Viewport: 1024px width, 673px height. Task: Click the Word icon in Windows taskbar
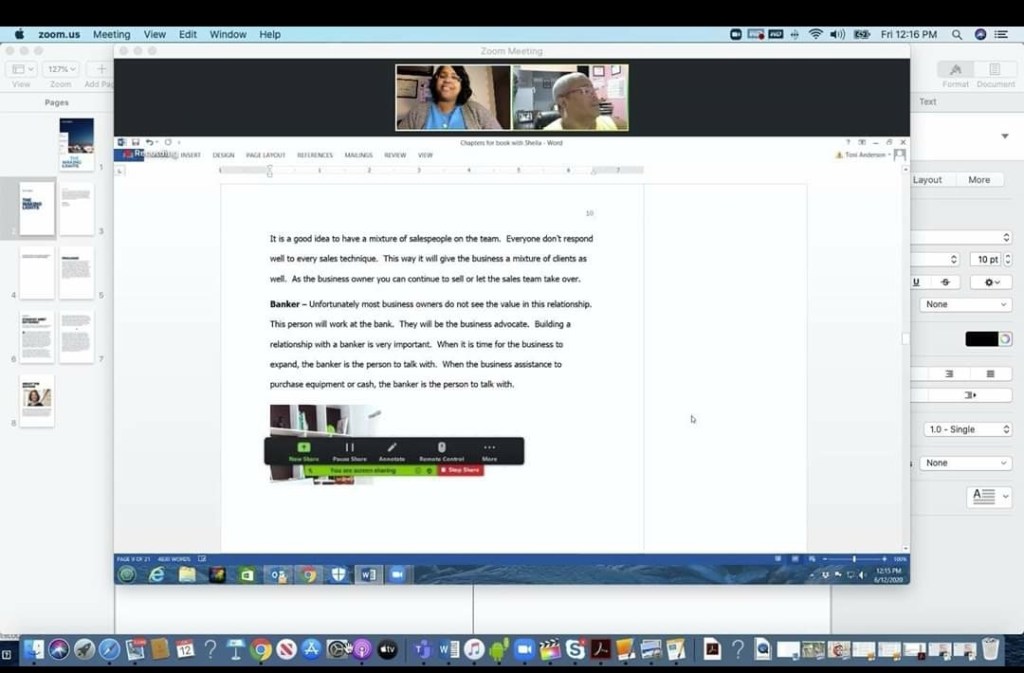tap(368, 574)
